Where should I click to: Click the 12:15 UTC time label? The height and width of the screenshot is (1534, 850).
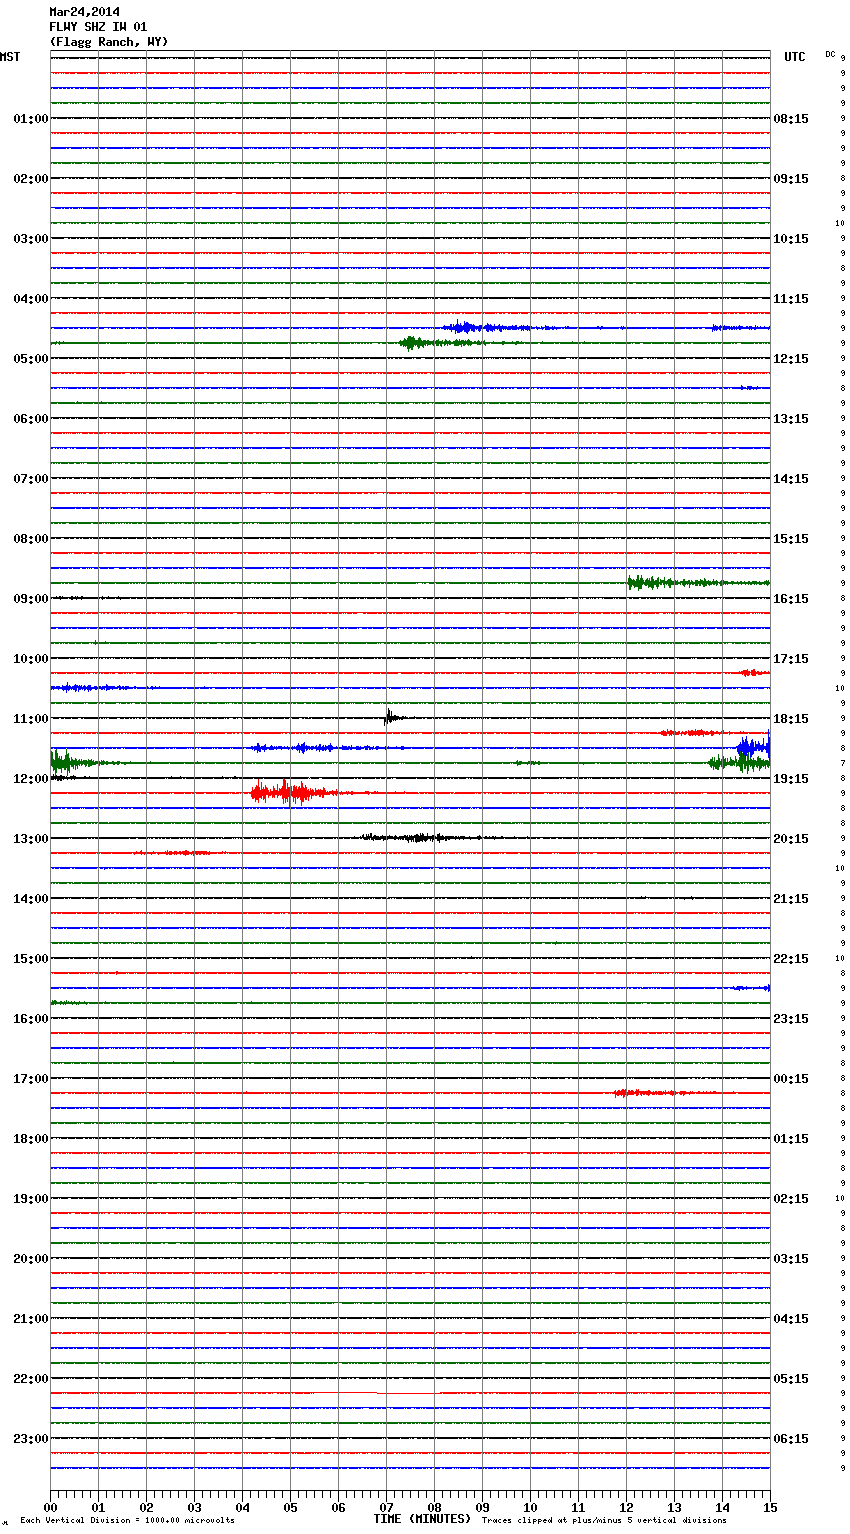791,359
